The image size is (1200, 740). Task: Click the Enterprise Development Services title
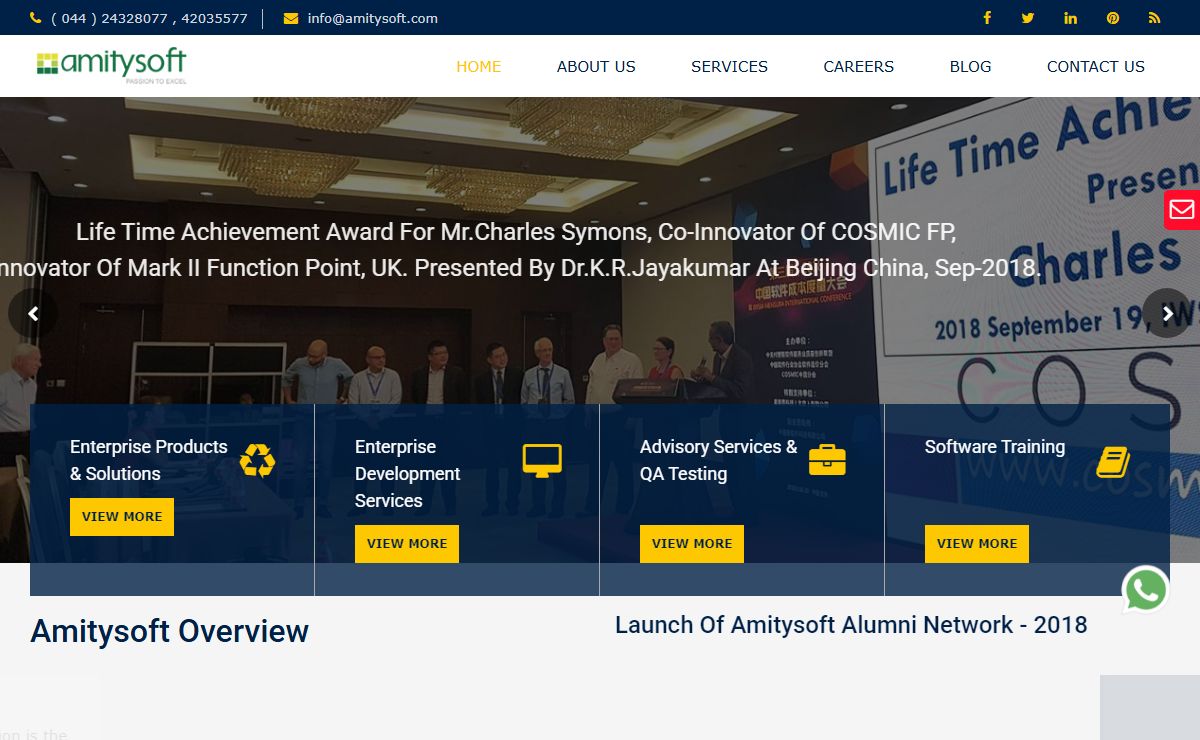408,474
